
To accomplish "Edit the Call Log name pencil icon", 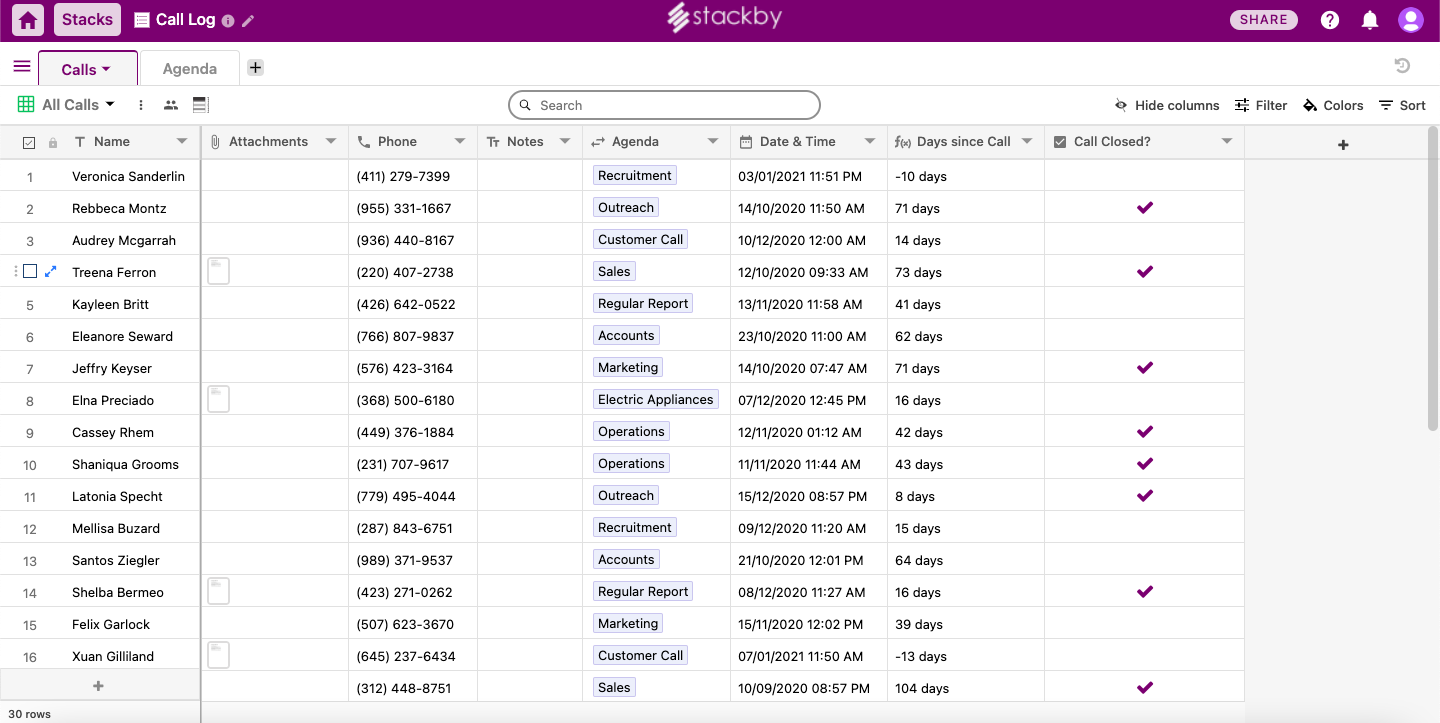I will 249,21.
